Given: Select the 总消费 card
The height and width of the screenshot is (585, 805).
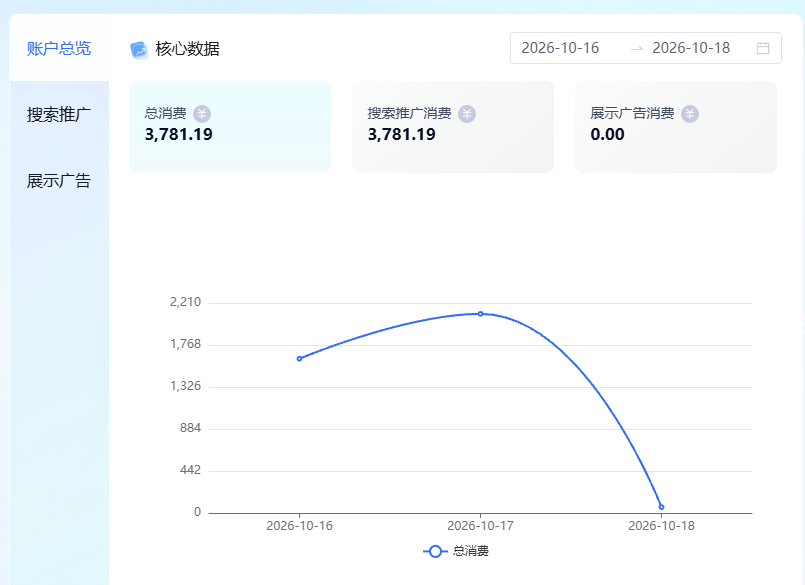Looking at the screenshot, I should [x=230, y=127].
